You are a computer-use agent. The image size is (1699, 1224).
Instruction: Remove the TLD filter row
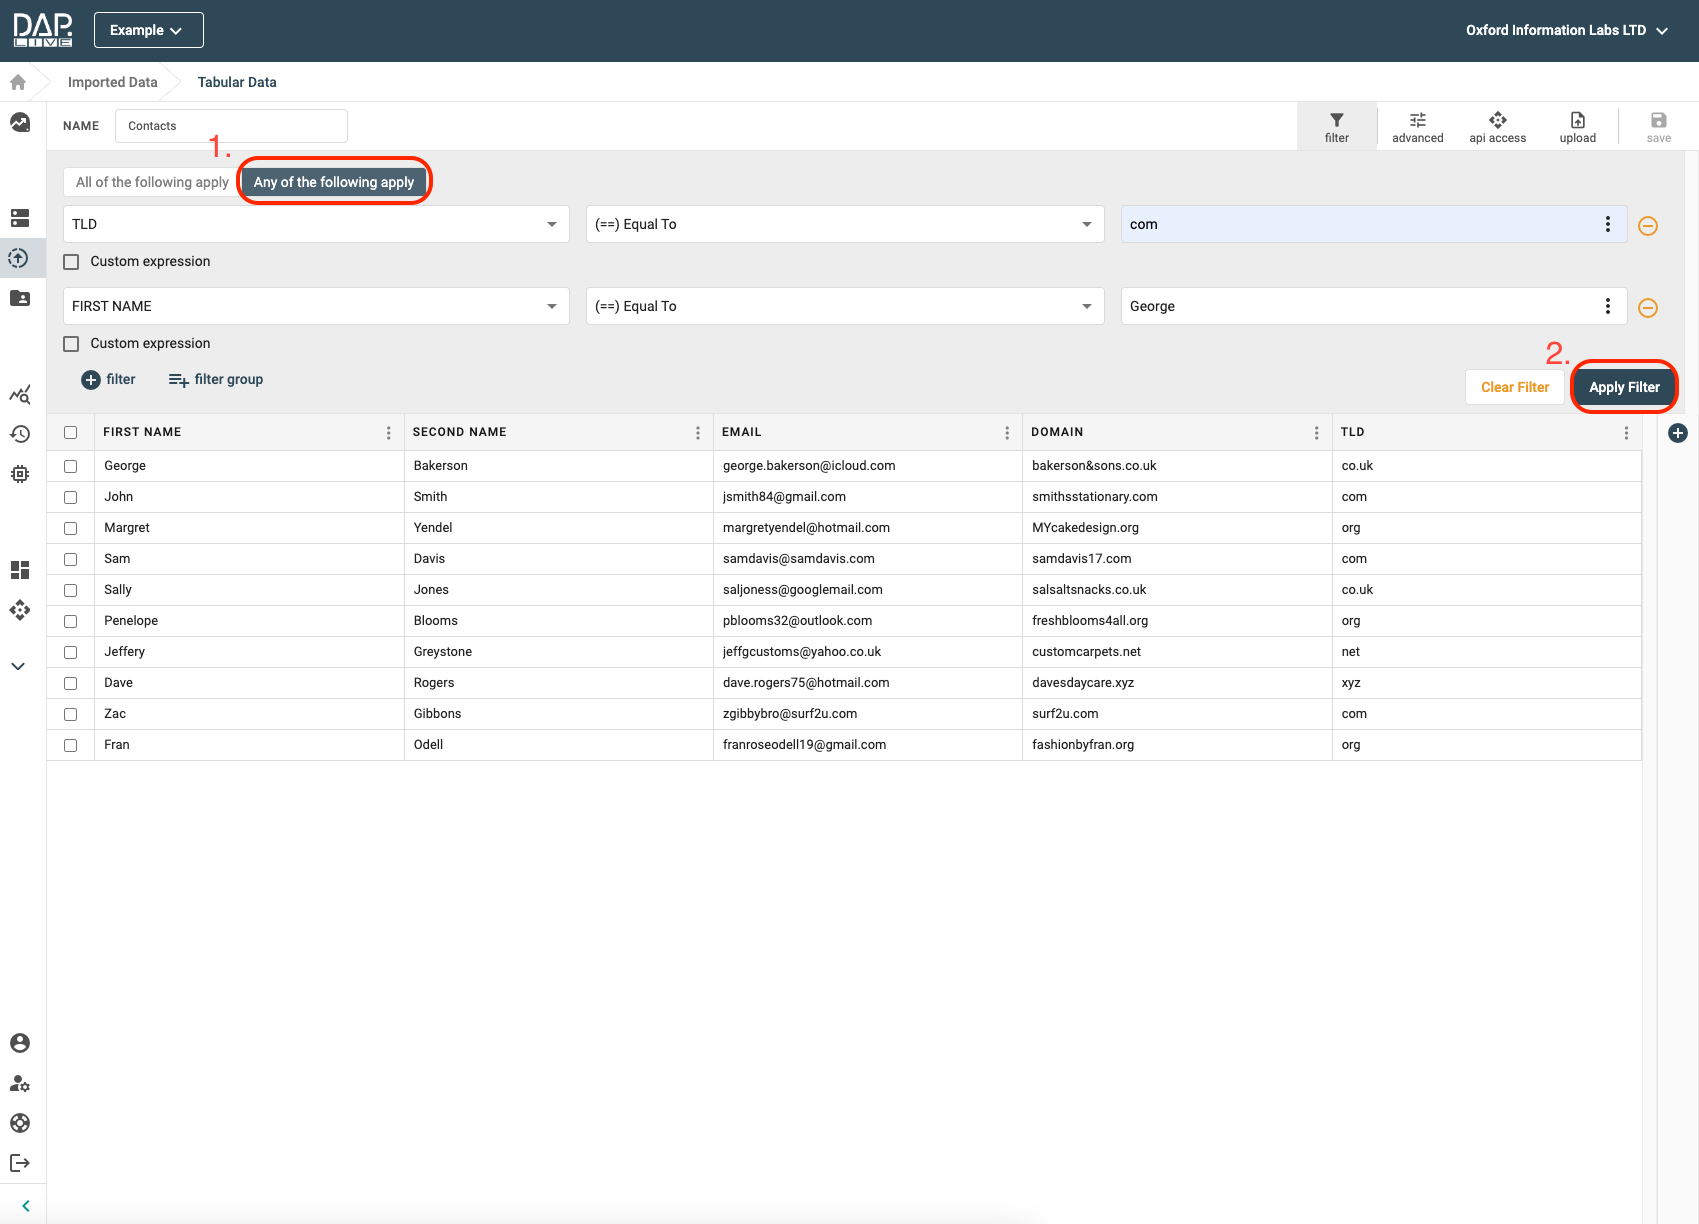[x=1648, y=226]
